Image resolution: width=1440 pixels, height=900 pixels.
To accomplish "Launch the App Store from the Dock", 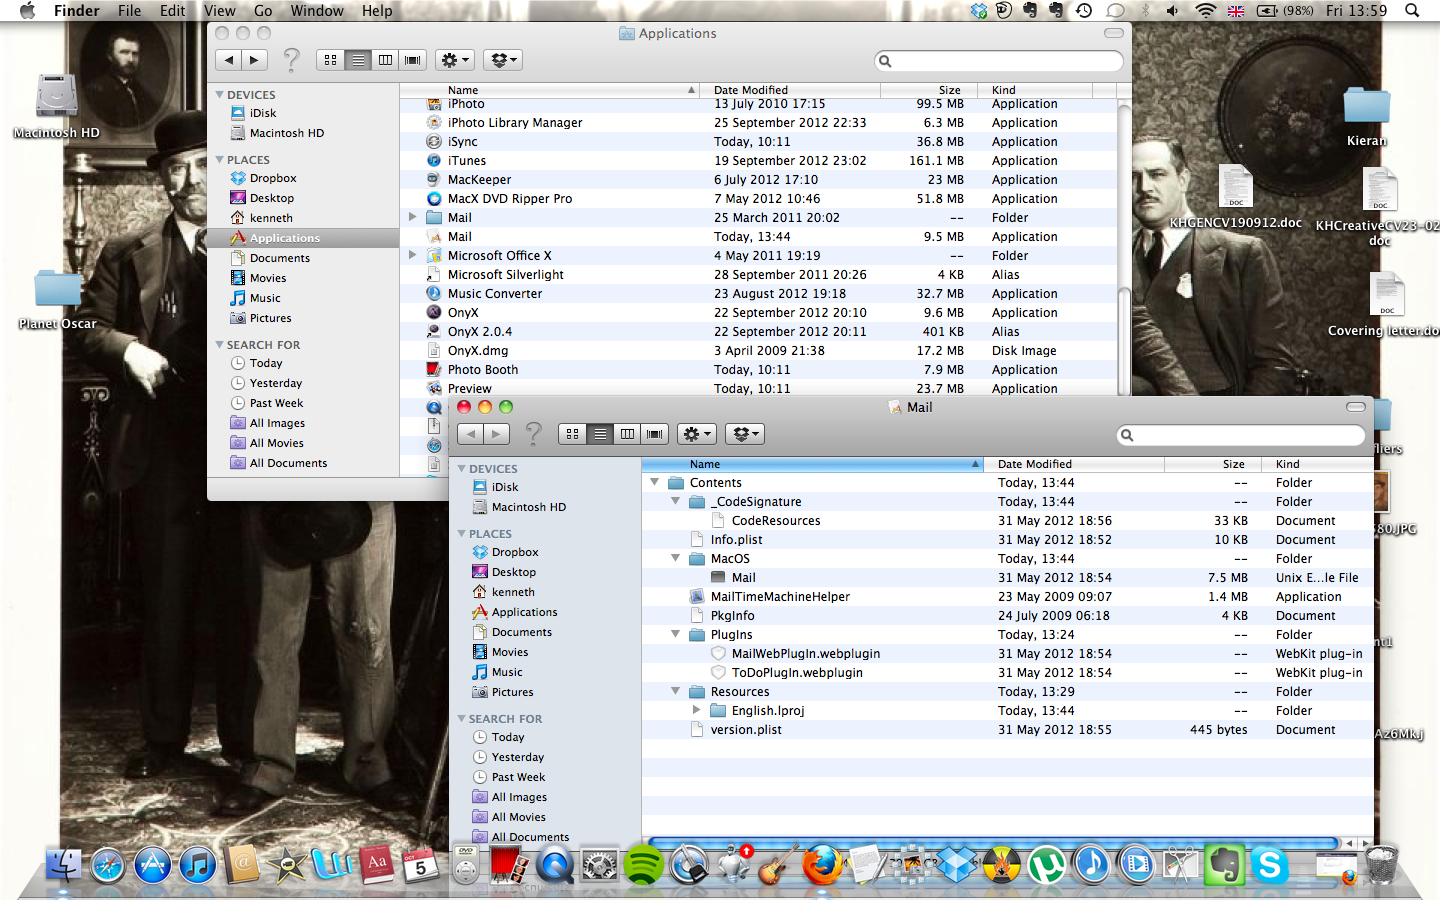I will coord(153,865).
